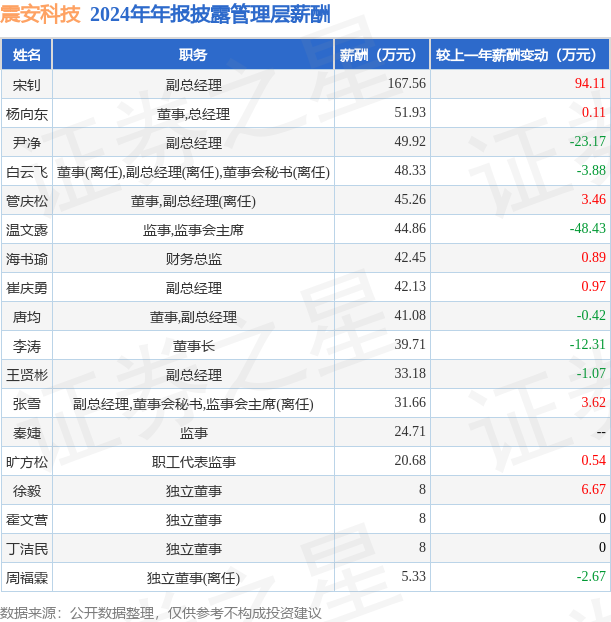Select the change value 6.67
This screenshot has width=611, height=622.
click(594, 489)
